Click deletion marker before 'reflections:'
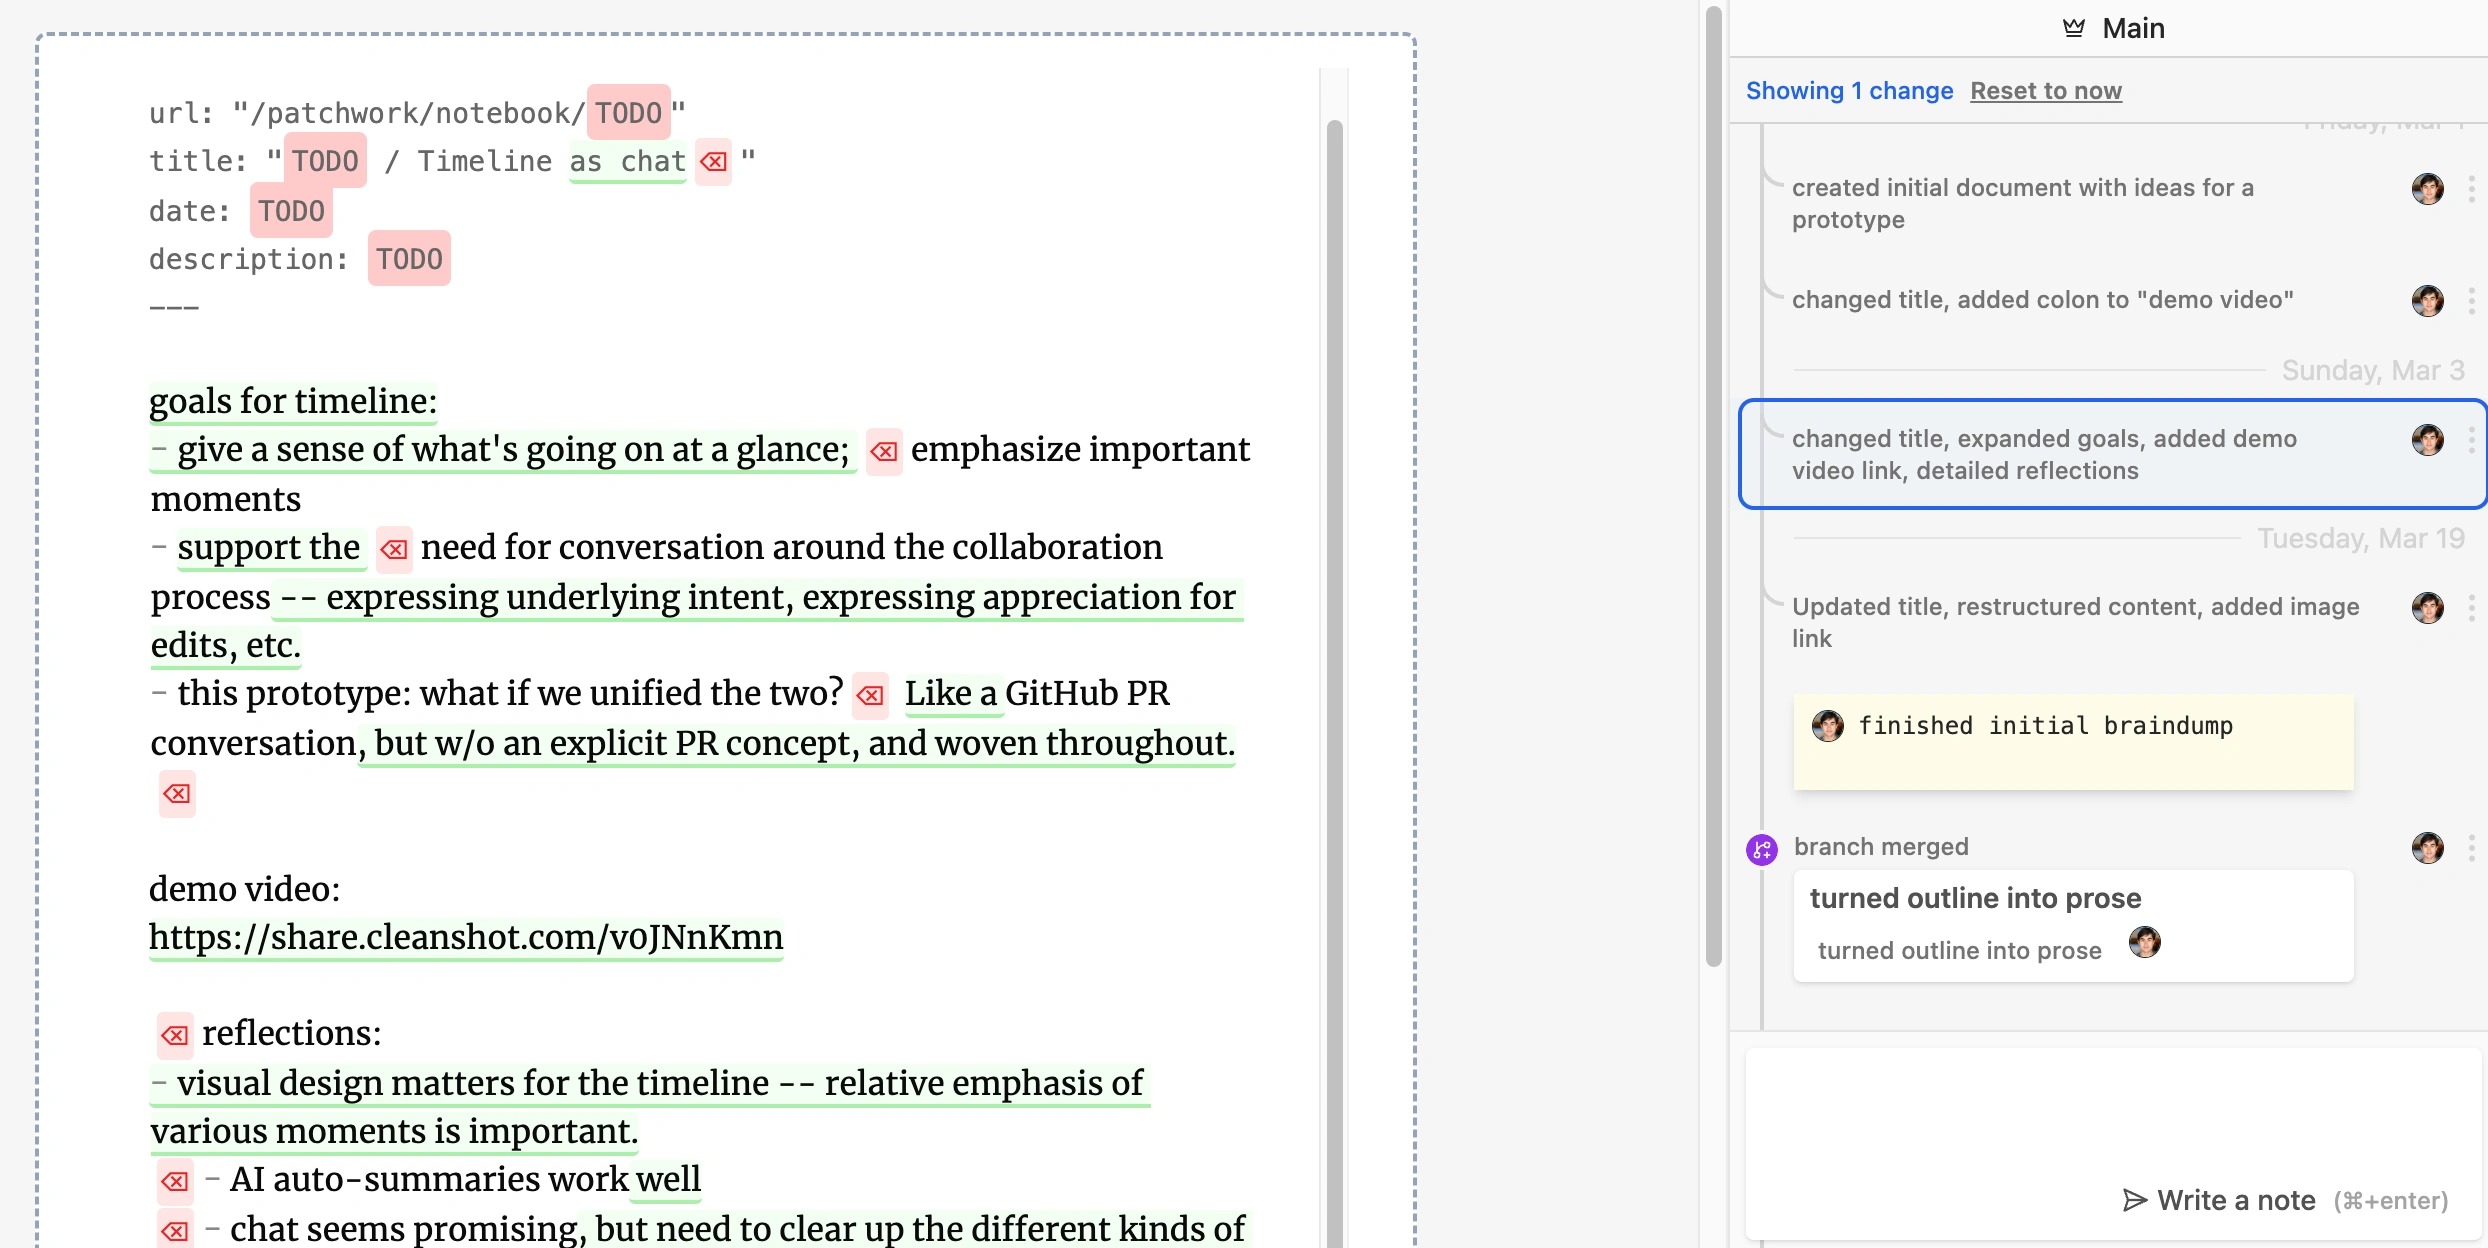Screen dimensions: 2488x1248 pyautogui.click(x=175, y=1035)
